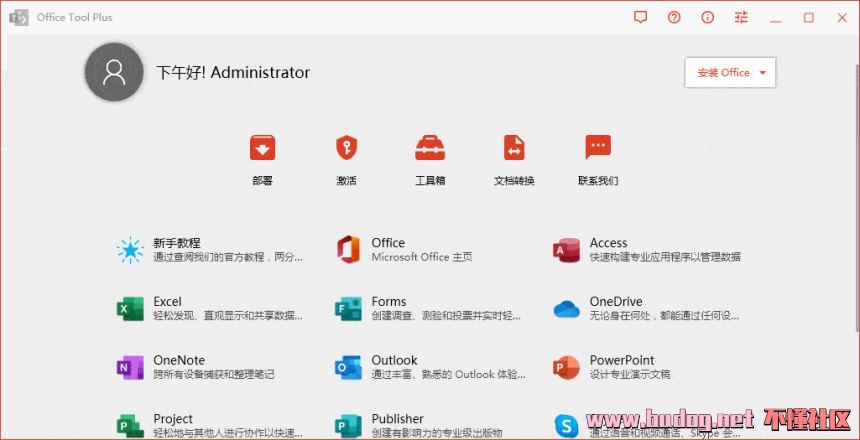Open the Outlook title link
The image size is (860, 440).
394,360
